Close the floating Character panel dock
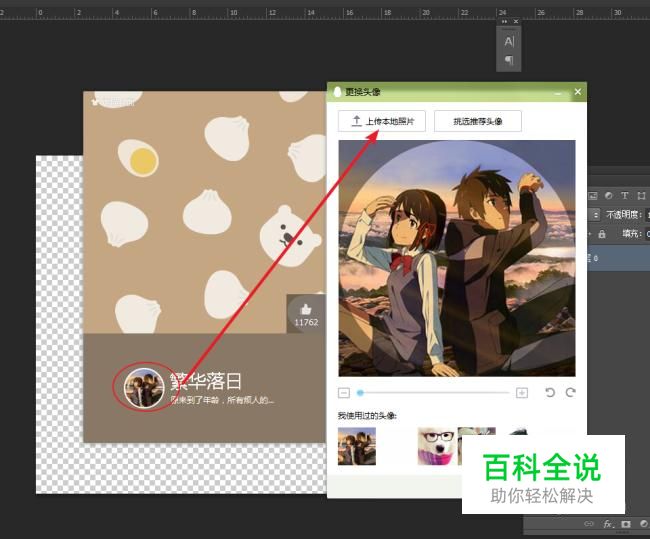The image size is (650, 539). [x=516, y=22]
